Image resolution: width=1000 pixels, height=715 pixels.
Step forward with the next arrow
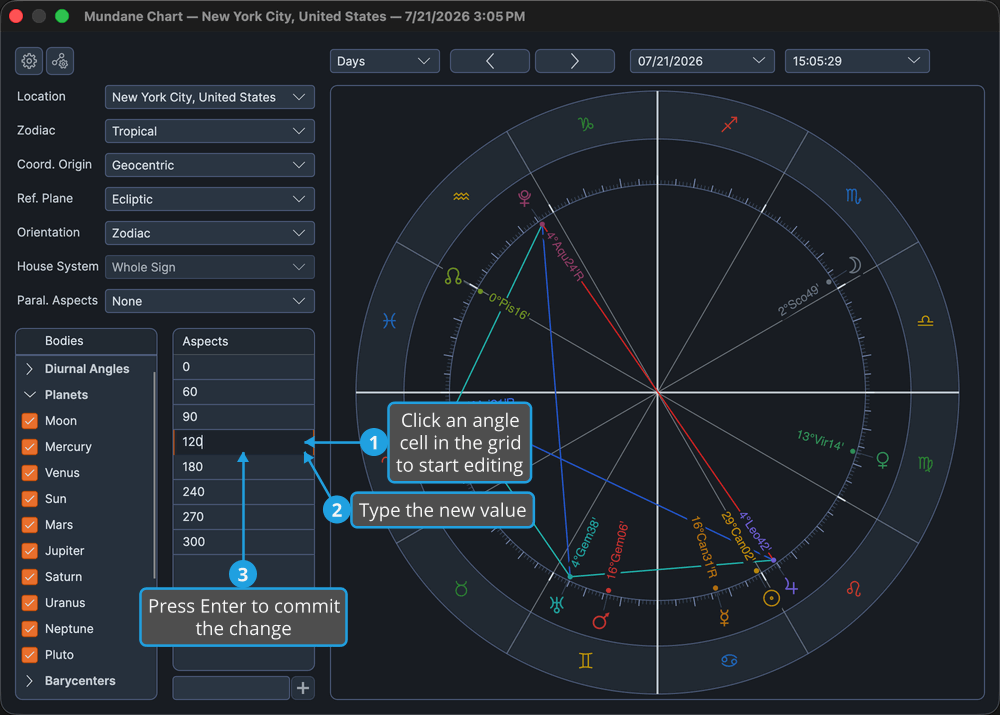575,61
